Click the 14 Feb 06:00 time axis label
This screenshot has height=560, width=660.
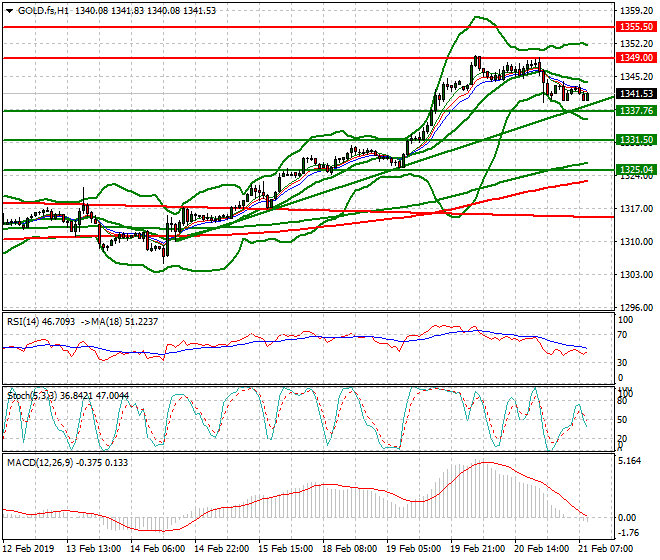[157, 549]
